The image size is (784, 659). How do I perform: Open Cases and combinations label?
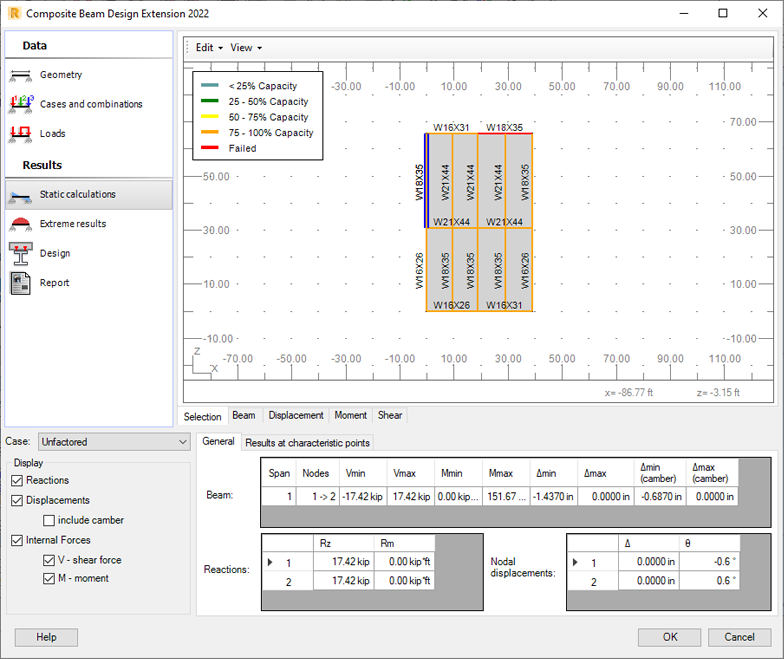[x=91, y=104]
